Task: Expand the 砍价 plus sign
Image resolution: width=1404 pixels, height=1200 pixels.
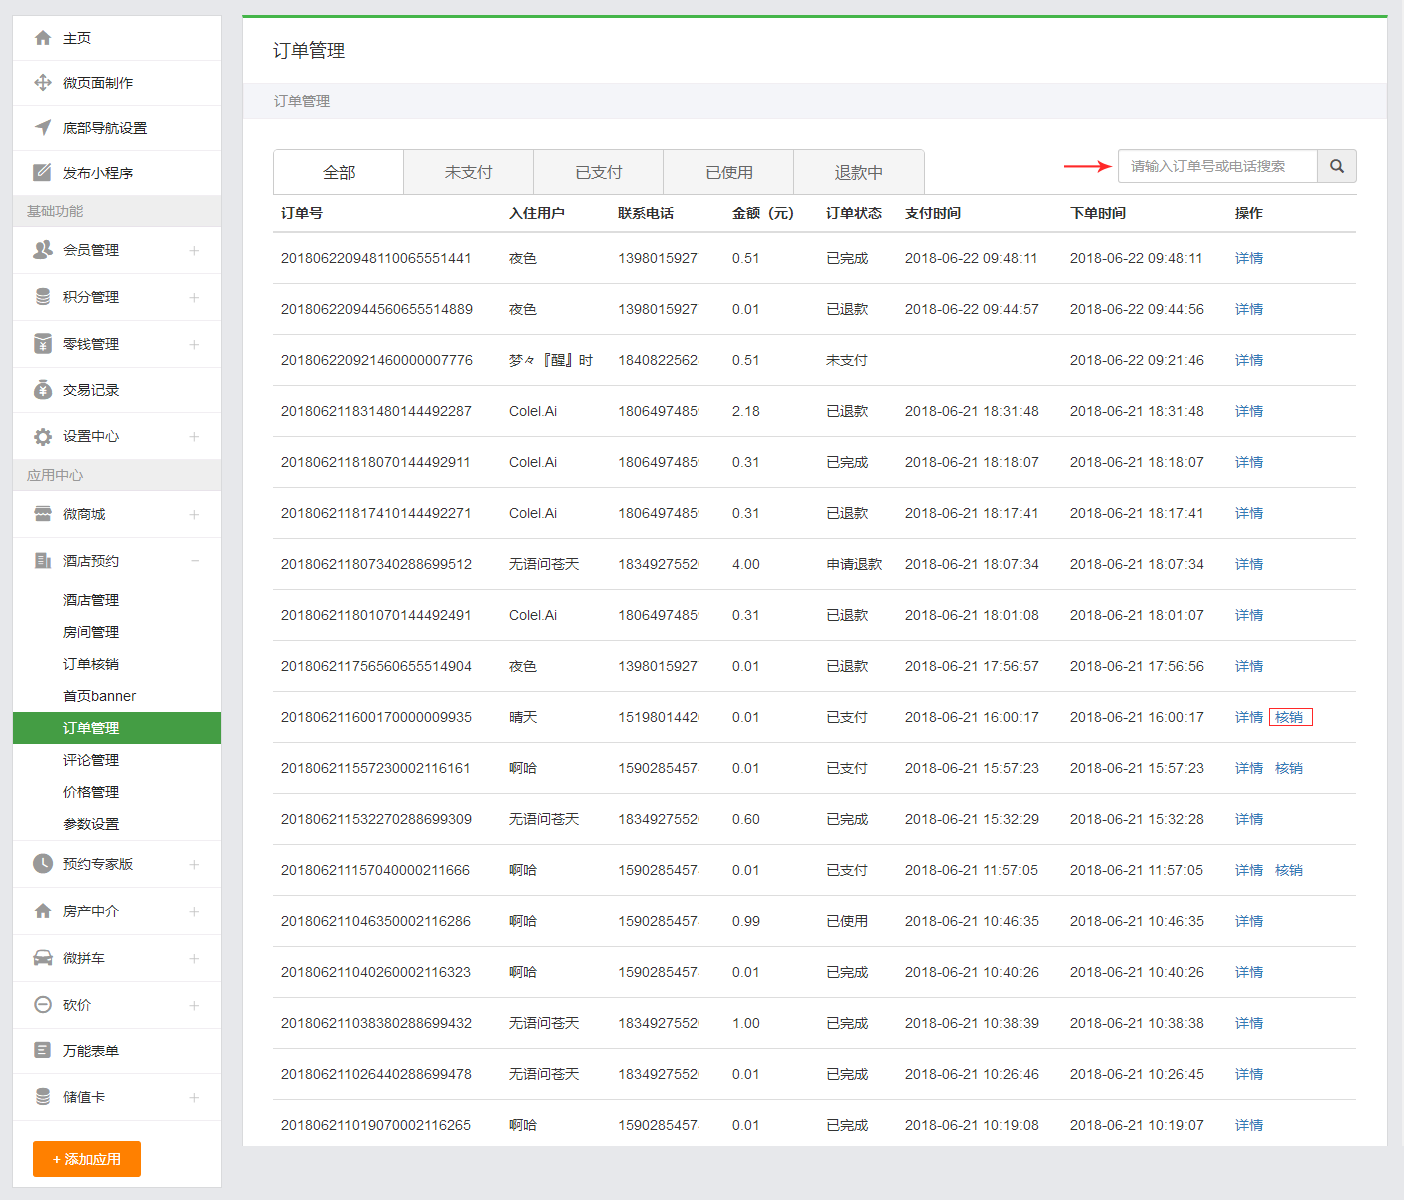Action: tap(194, 1005)
